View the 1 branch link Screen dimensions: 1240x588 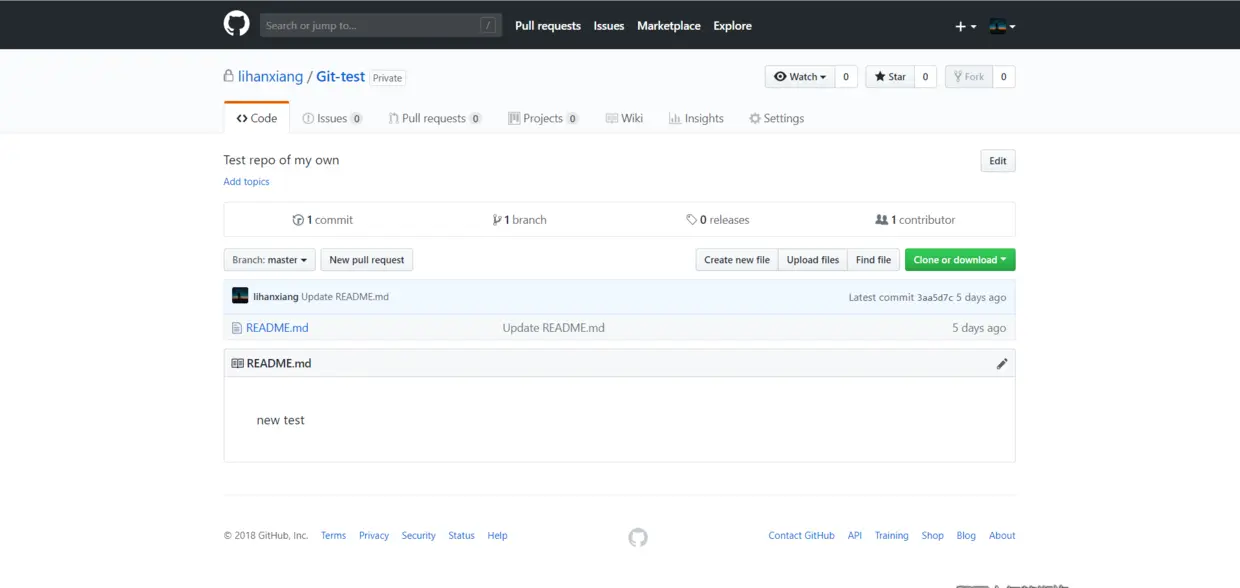pos(520,220)
